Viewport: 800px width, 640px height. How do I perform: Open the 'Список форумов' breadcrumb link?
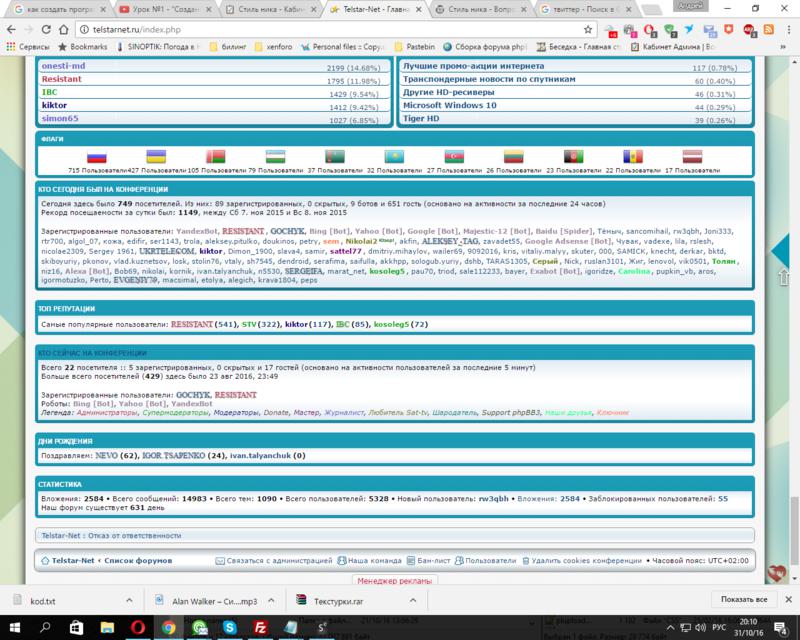tap(139, 561)
